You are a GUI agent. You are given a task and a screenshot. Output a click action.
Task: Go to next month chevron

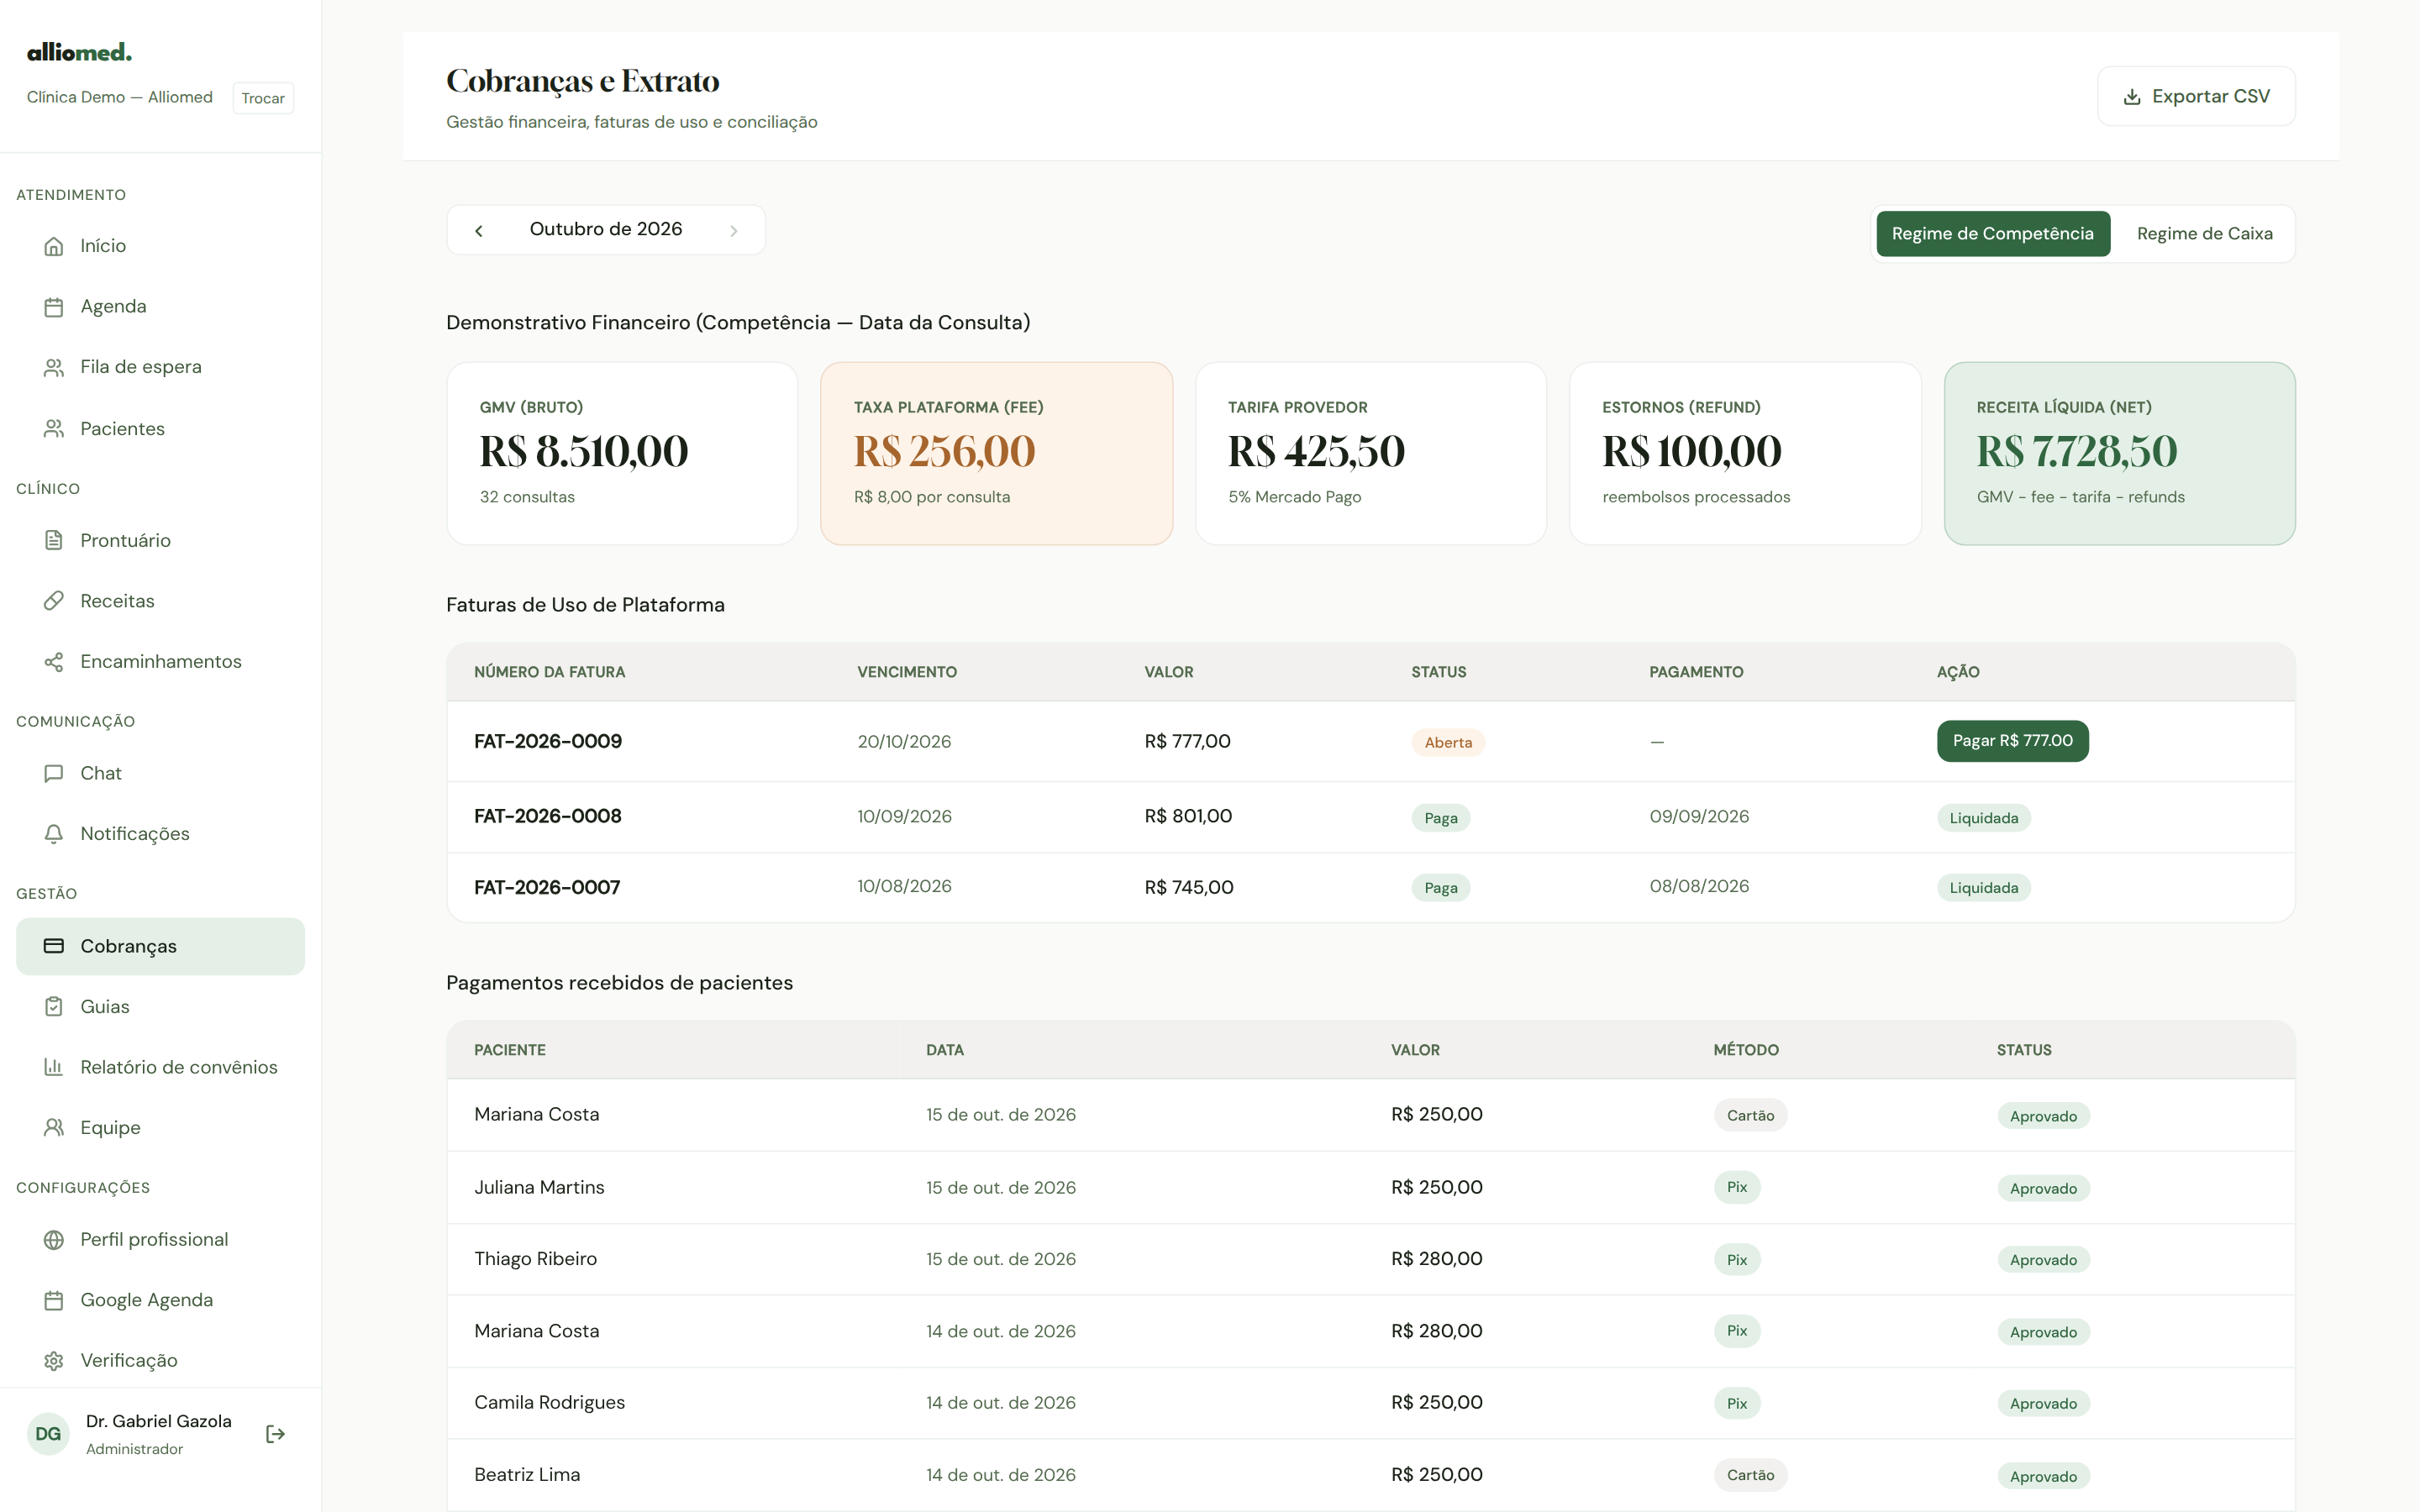click(x=734, y=231)
